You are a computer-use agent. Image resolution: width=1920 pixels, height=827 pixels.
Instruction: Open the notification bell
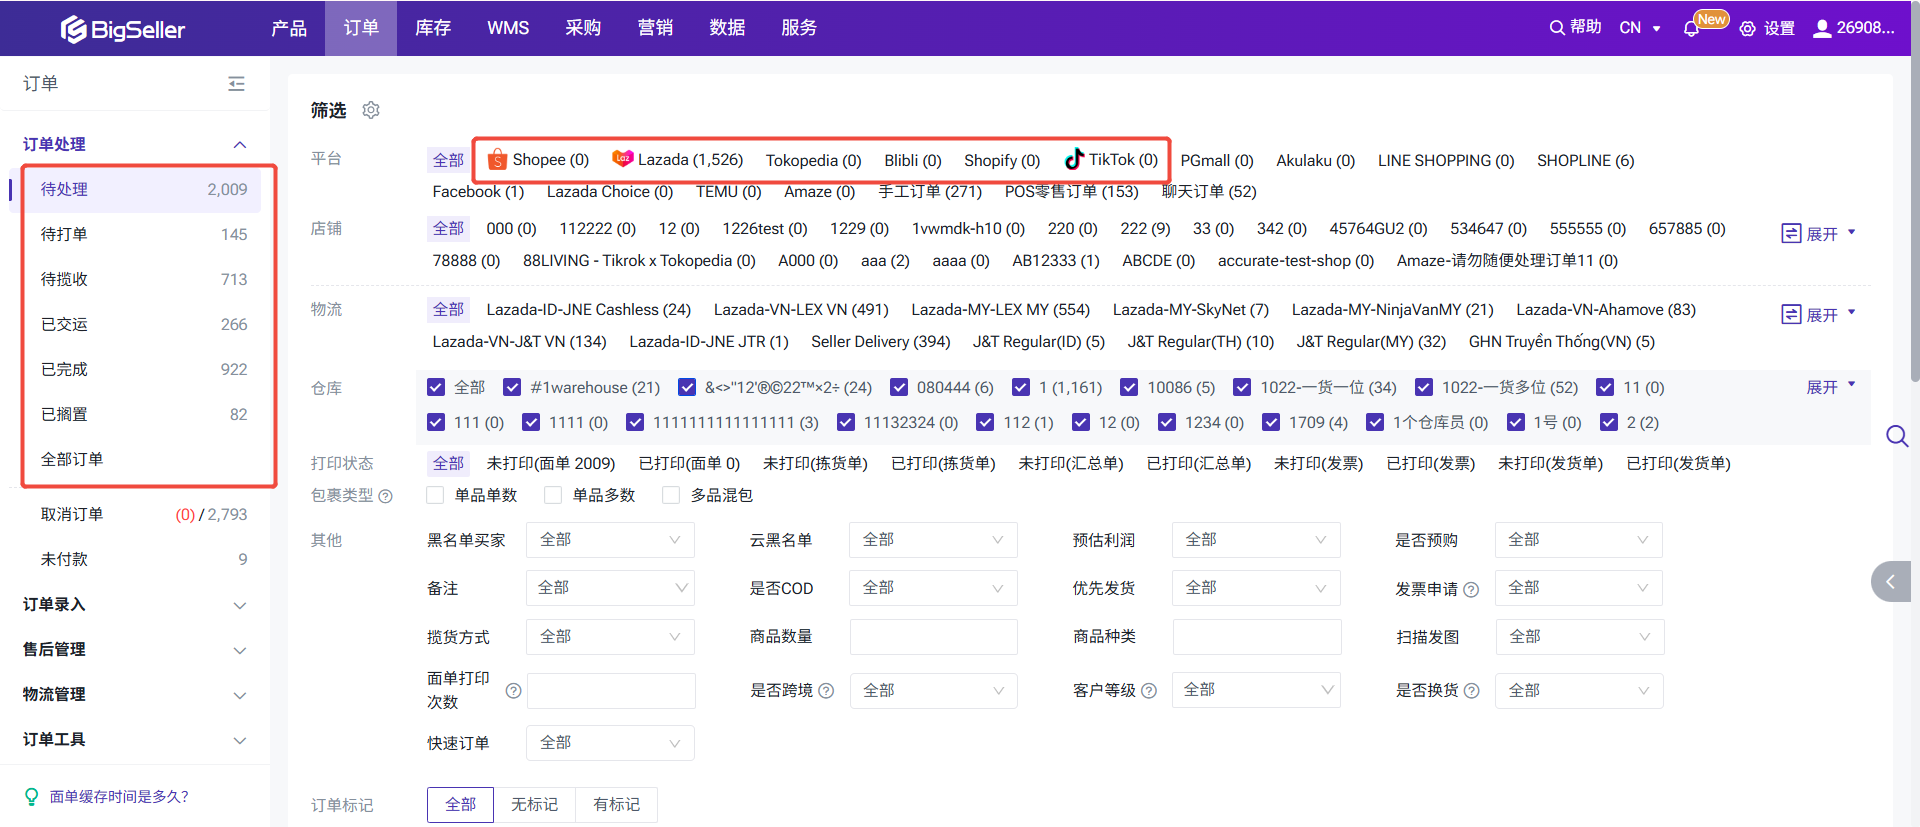coord(1691,29)
